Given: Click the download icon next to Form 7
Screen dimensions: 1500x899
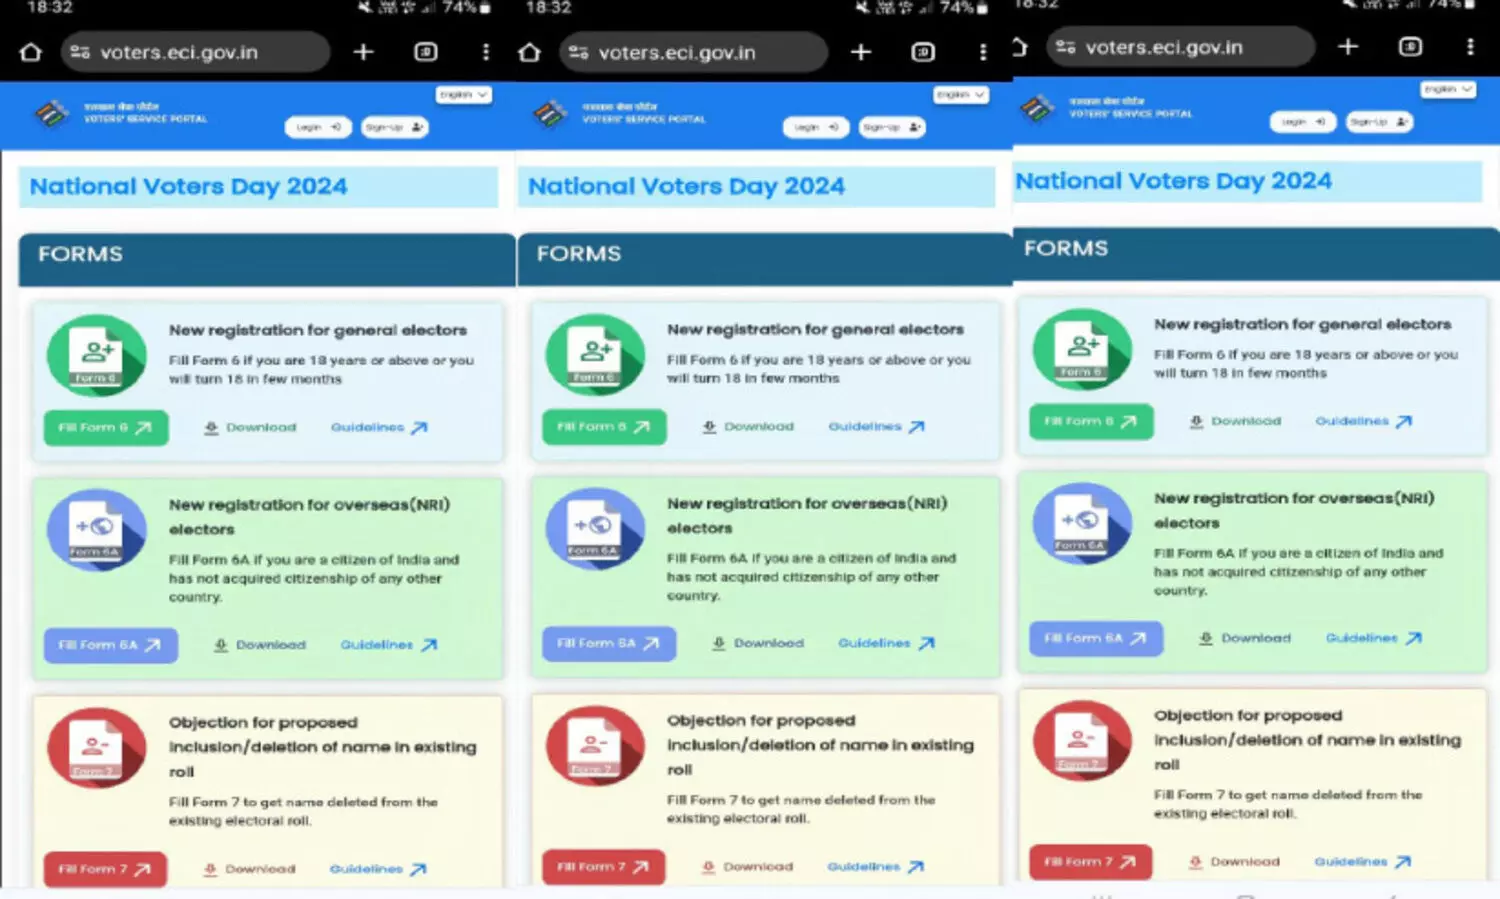Looking at the screenshot, I should point(210,868).
